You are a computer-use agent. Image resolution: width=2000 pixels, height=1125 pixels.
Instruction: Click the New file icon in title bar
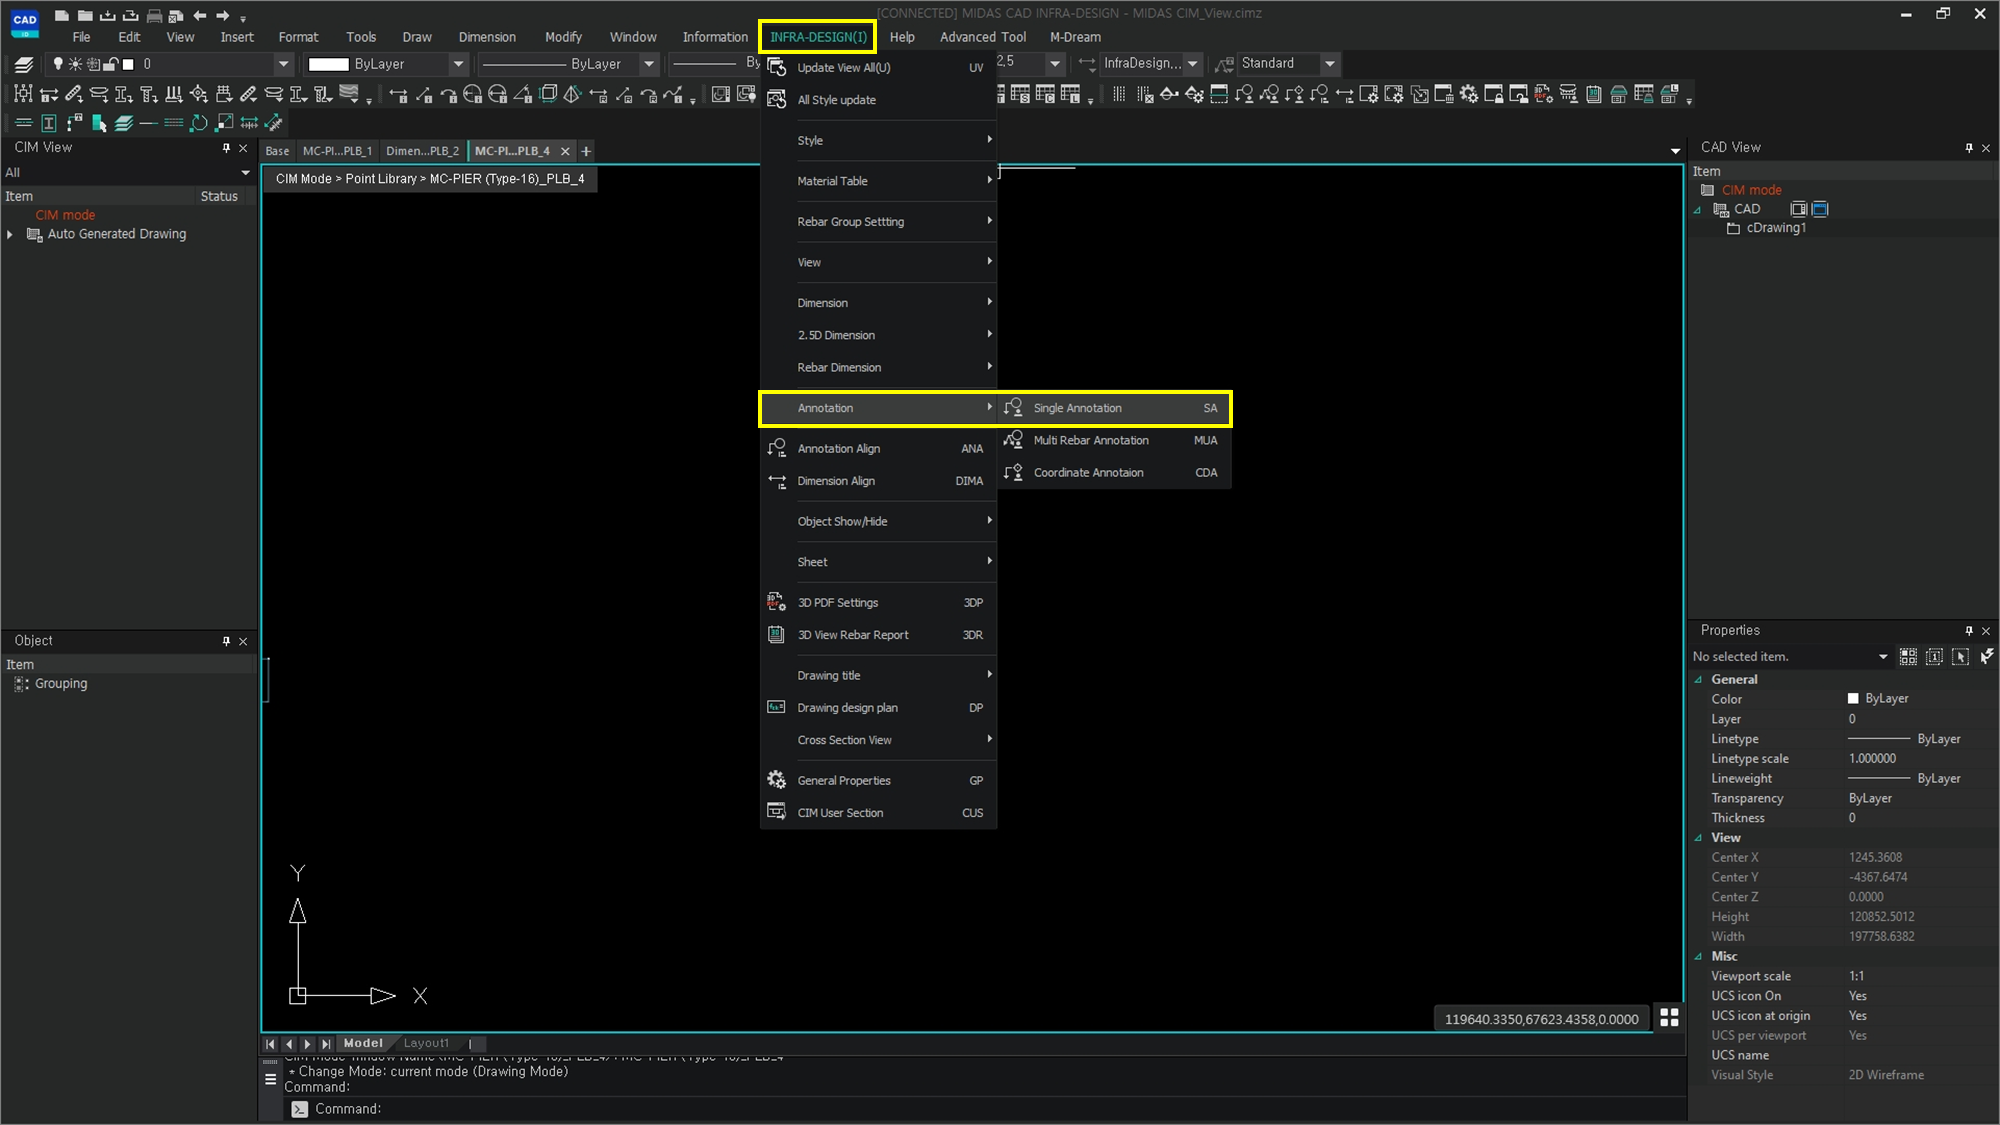pos(62,15)
